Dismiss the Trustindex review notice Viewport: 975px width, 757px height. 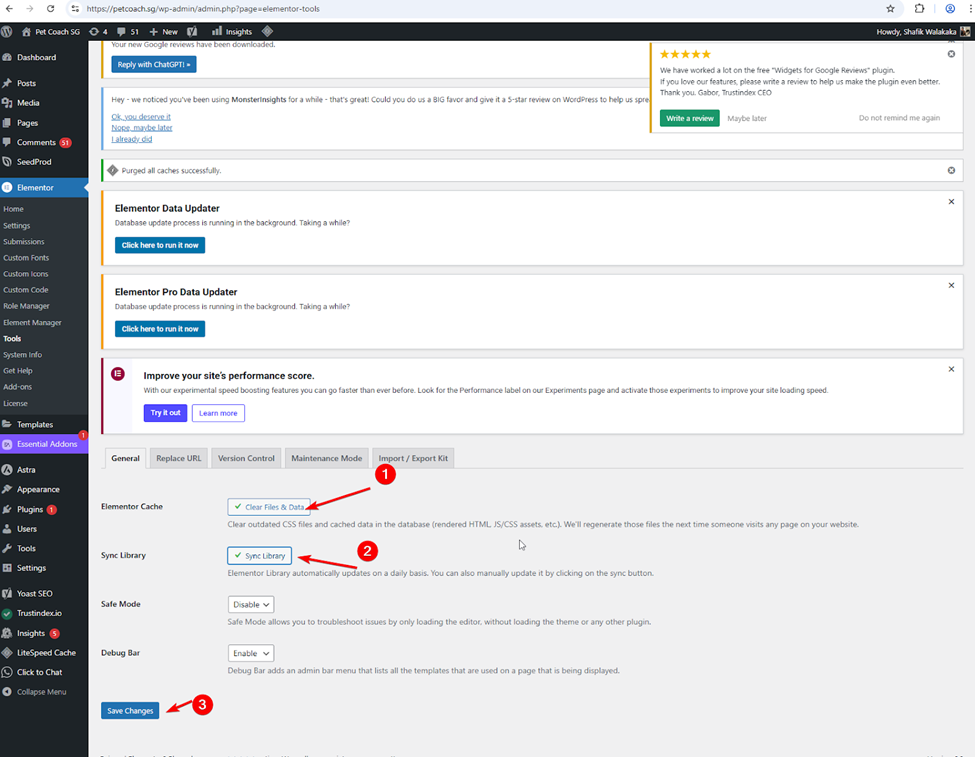click(951, 54)
